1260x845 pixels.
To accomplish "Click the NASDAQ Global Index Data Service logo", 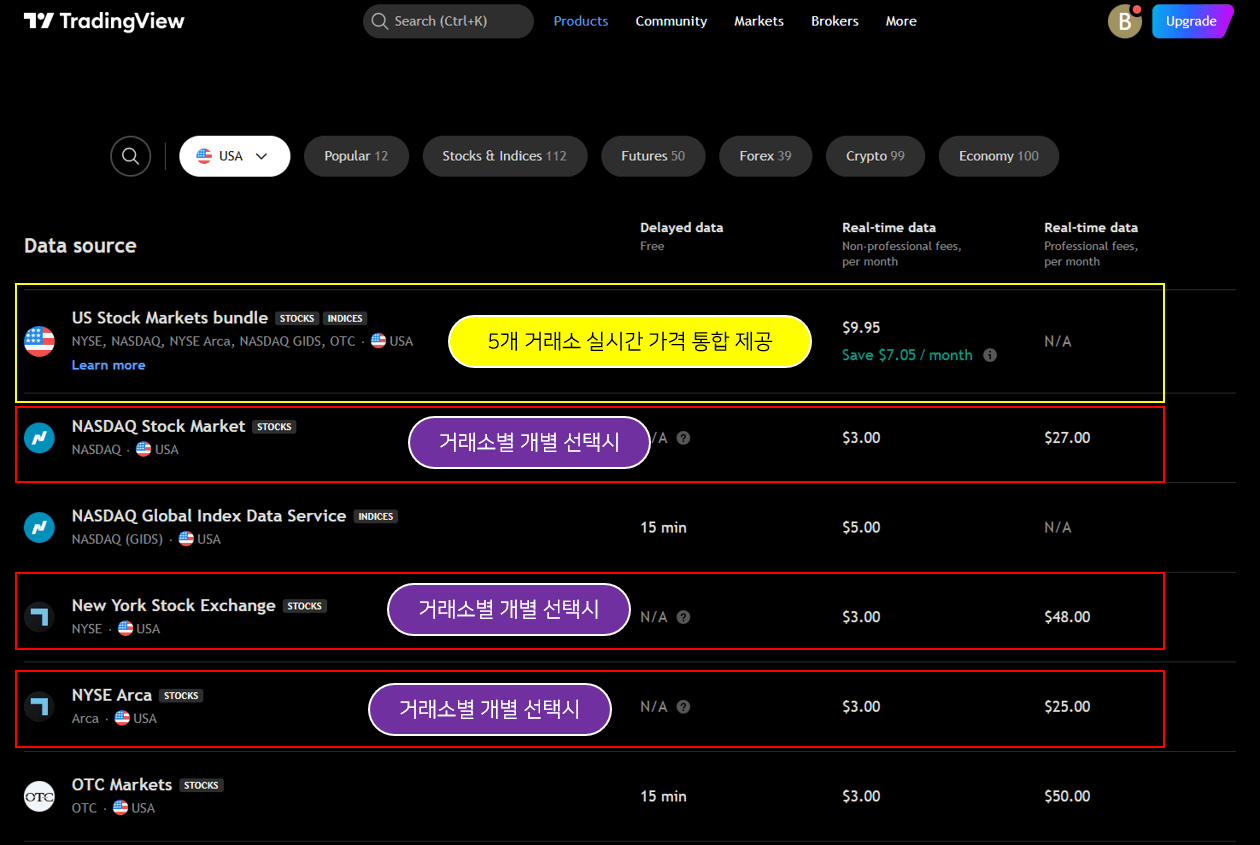I will (39, 528).
